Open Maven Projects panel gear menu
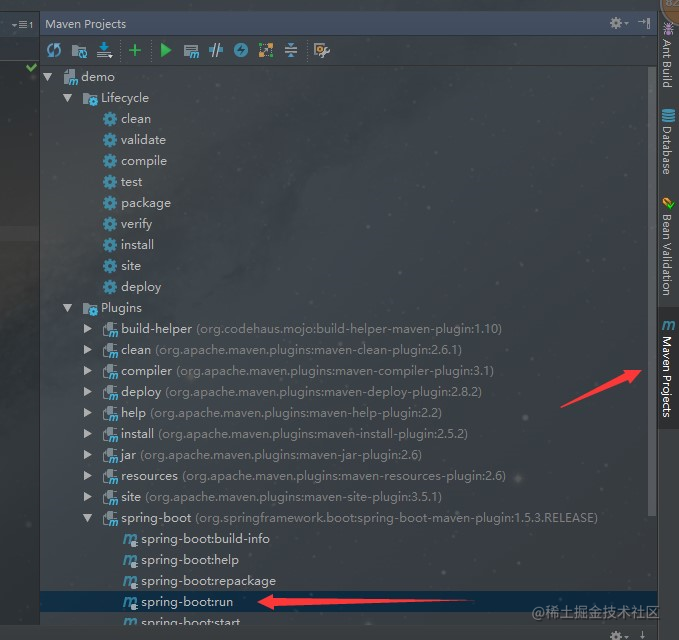The width and height of the screenshot is (679, 640). click(x=618, y=23)
